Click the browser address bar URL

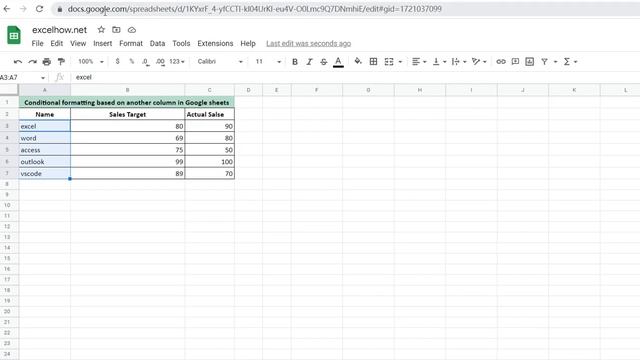254,9
